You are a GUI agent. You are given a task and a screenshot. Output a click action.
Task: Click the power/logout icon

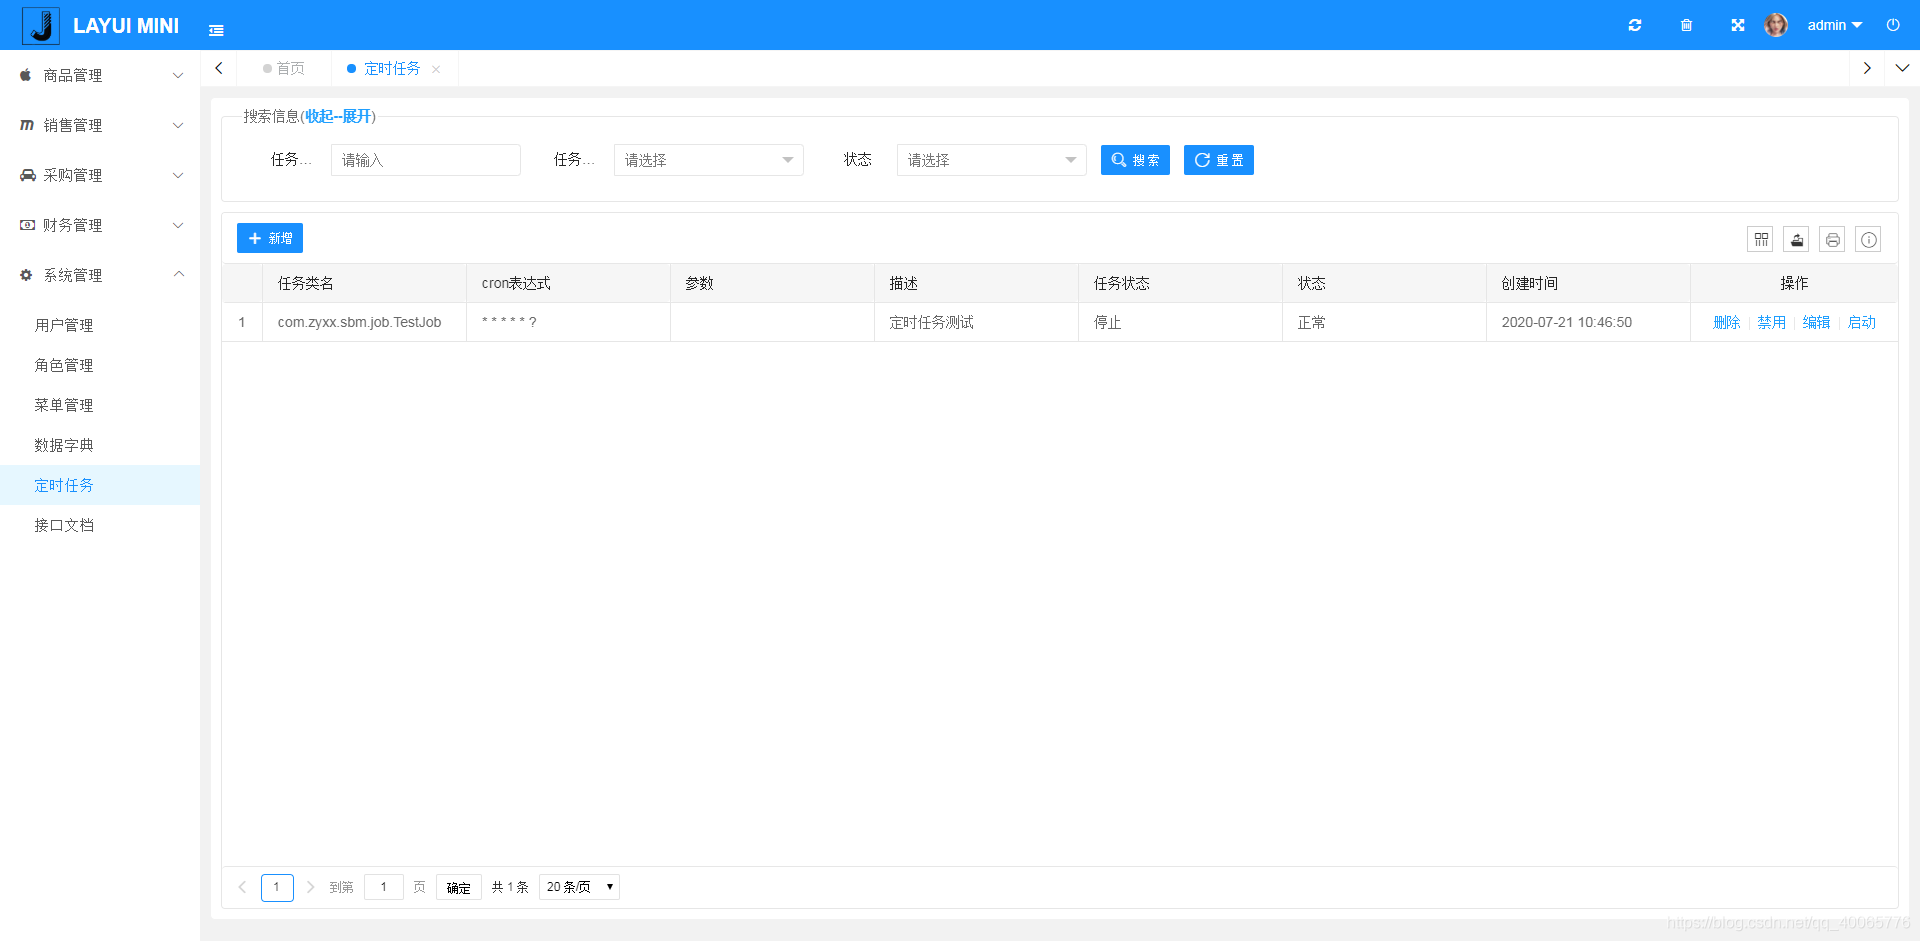click(x=1892, y=25)
